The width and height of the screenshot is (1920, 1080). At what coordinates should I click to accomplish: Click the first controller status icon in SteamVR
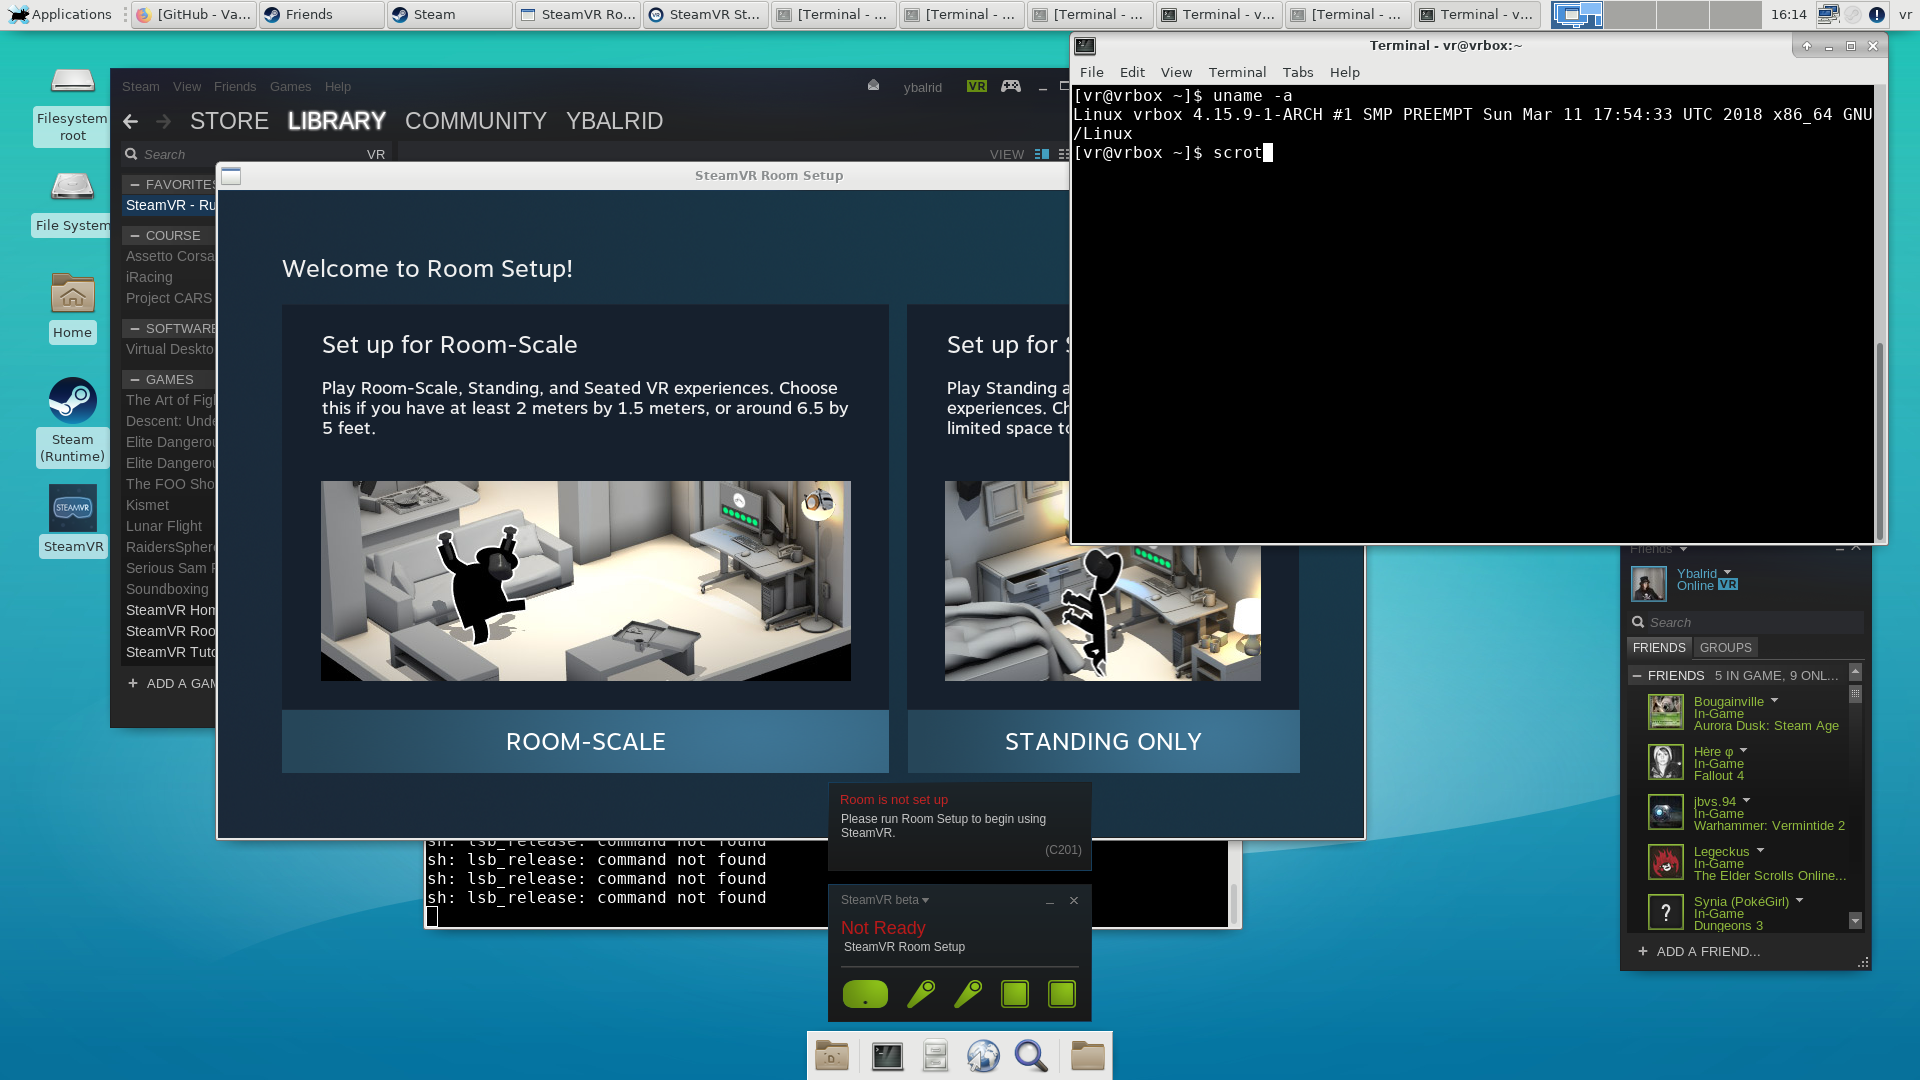(x=920, y=994)
